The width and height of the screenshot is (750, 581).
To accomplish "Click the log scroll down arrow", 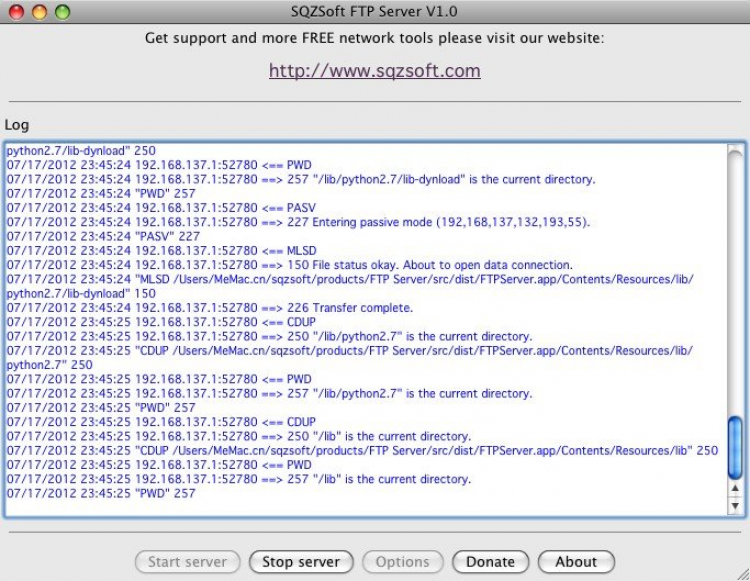I will click(735, 505).
